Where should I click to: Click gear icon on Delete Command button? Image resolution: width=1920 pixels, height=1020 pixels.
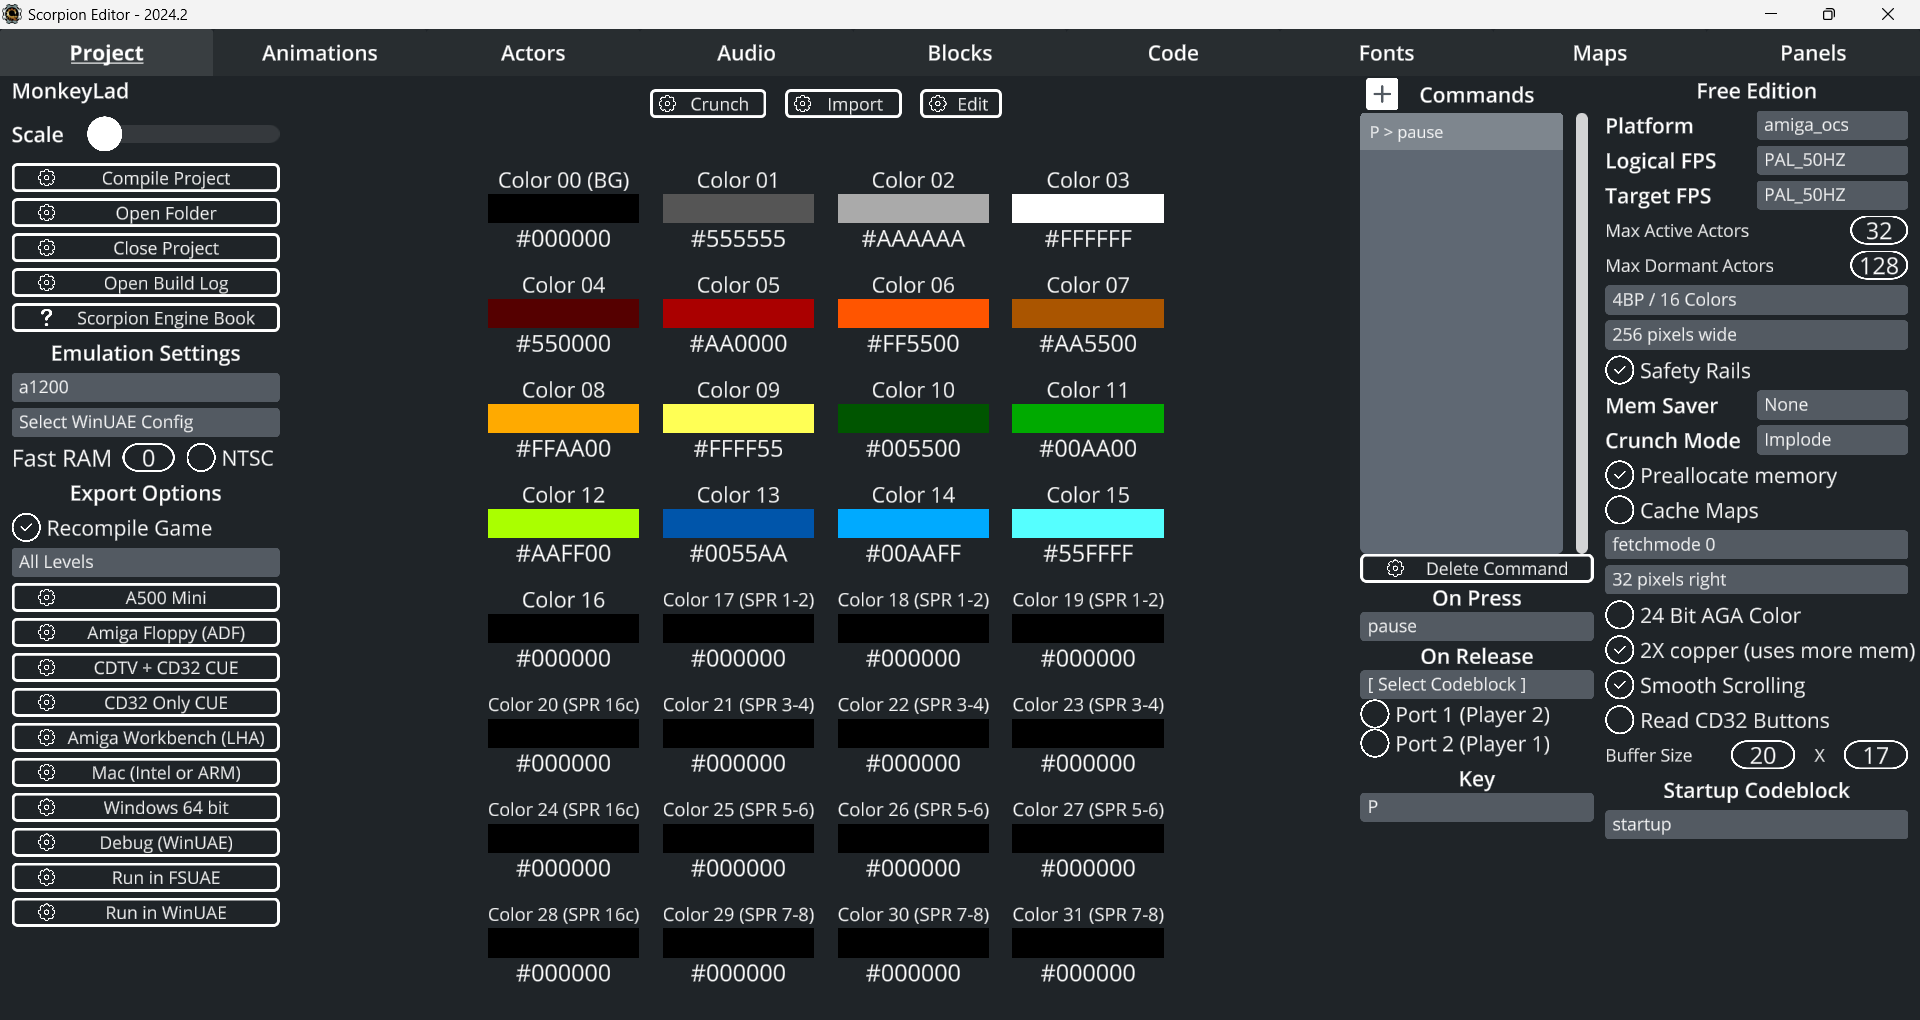pos(1396,569)
